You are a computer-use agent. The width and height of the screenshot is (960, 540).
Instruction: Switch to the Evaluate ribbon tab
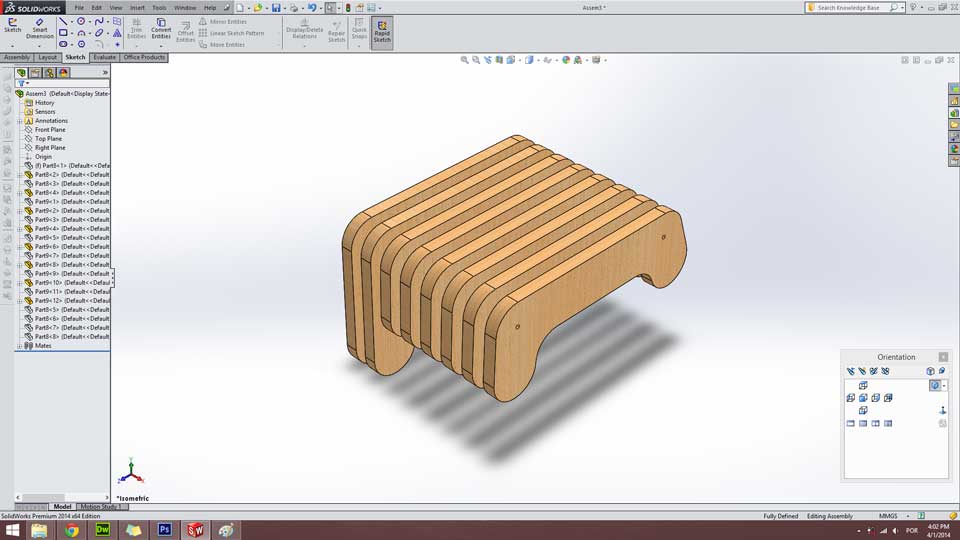(104, 57)
